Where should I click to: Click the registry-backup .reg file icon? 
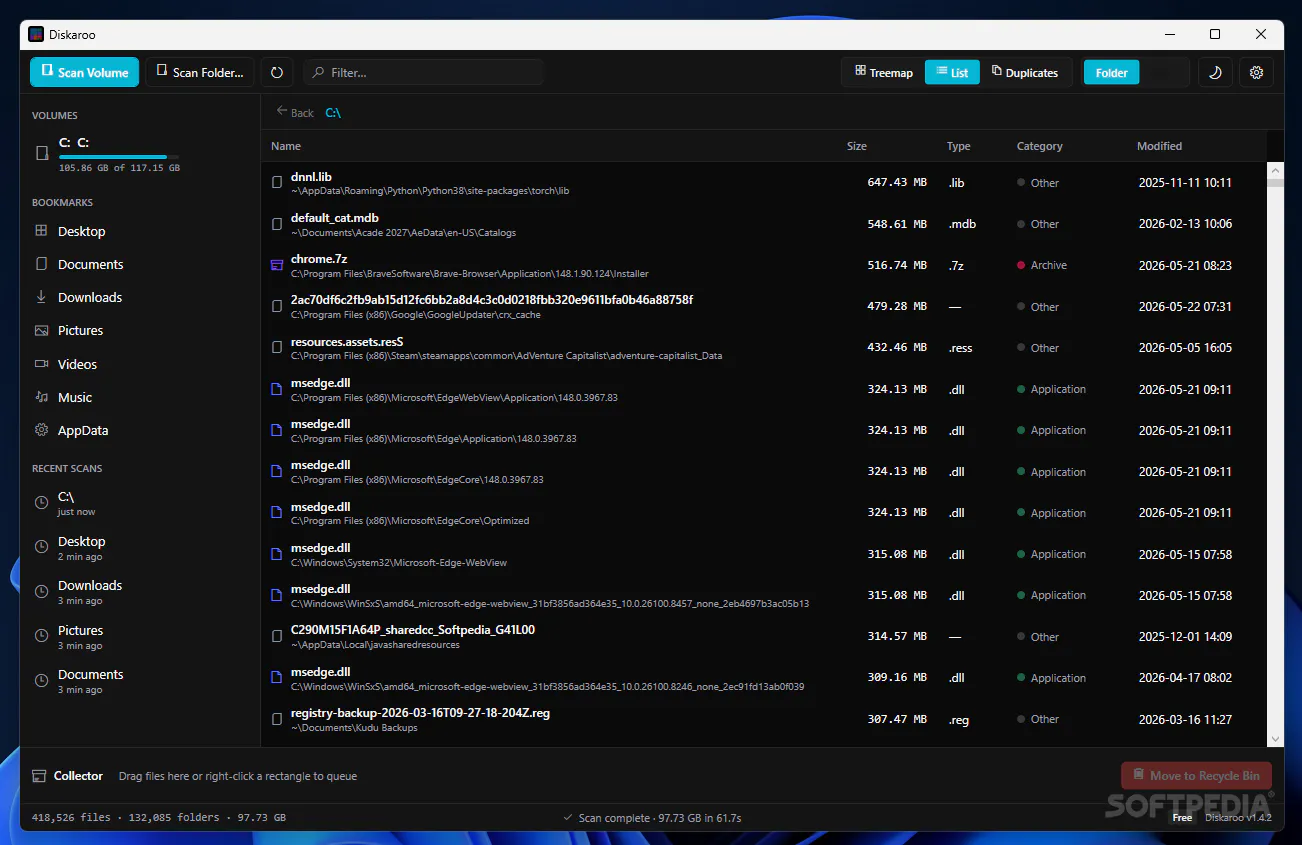click(x=277, y=719)
